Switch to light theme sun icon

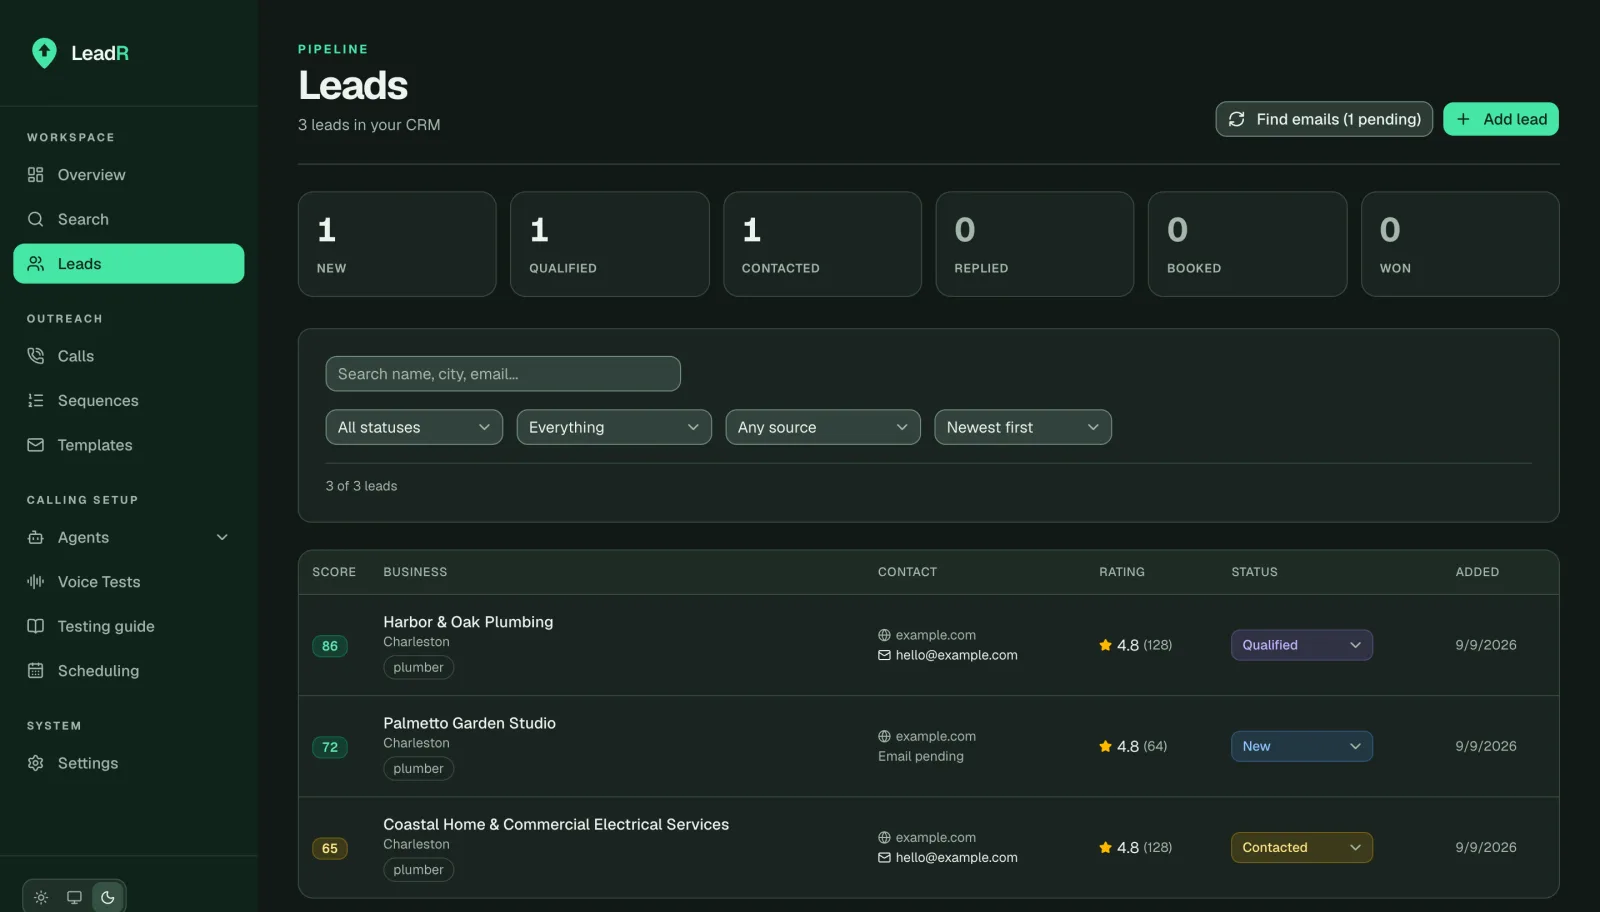point(41,897)
